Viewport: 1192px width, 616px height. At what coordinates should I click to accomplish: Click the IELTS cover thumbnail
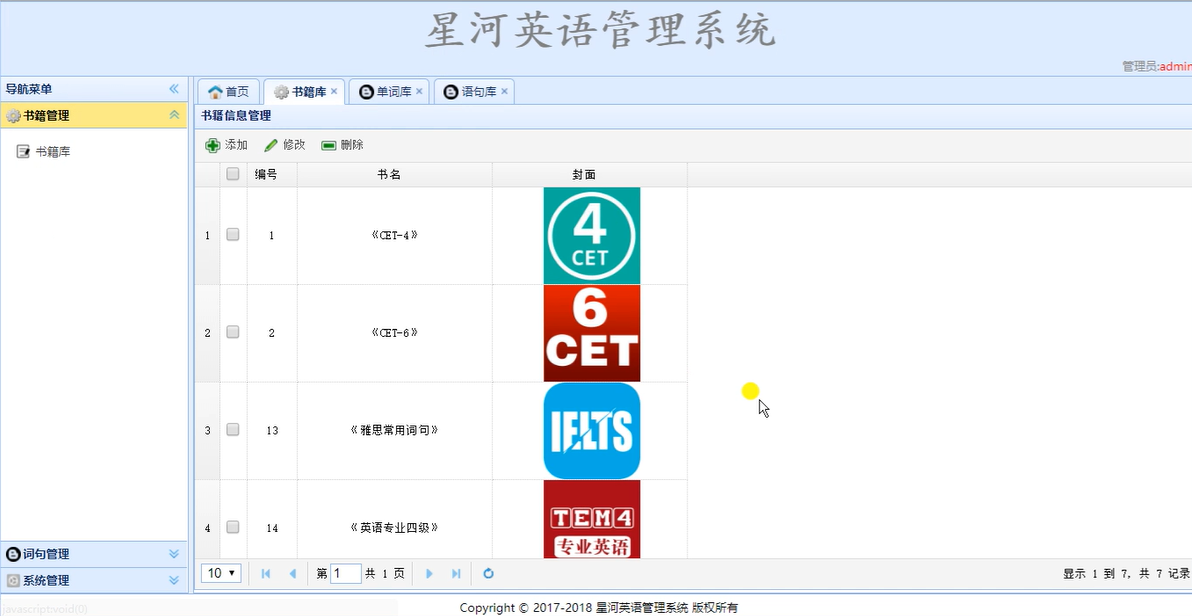[591, 430]
